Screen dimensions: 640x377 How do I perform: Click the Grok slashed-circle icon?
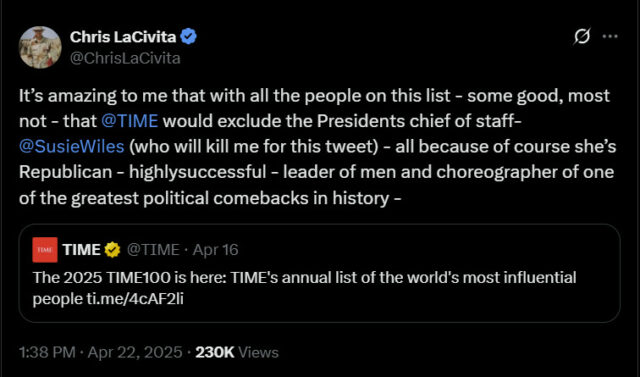point(582,37)
